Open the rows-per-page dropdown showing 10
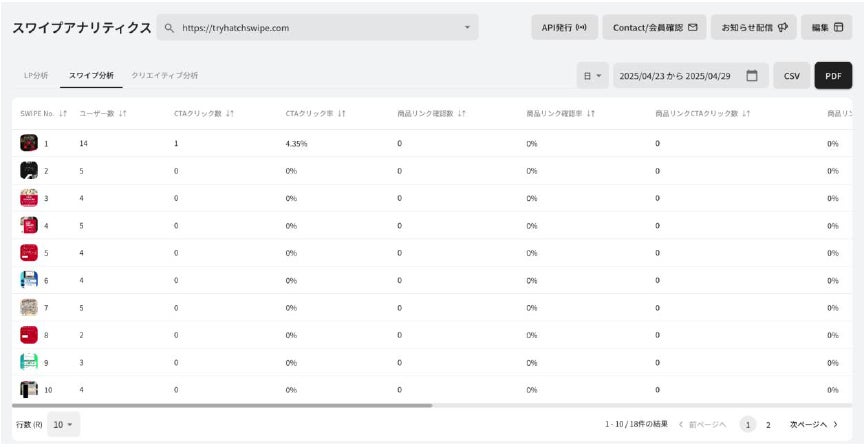Image resolution: width=867 pixels, height=447 pixels. click(x=65, y=425)
